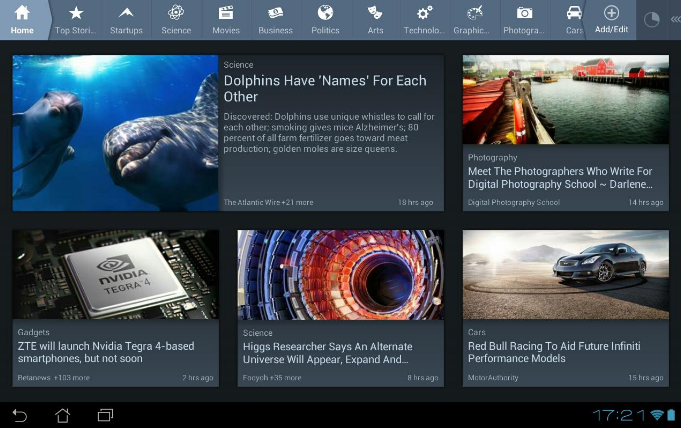Select the Science atom icon
The height and width of the screenshot is (428, 681).
(176, 13)
